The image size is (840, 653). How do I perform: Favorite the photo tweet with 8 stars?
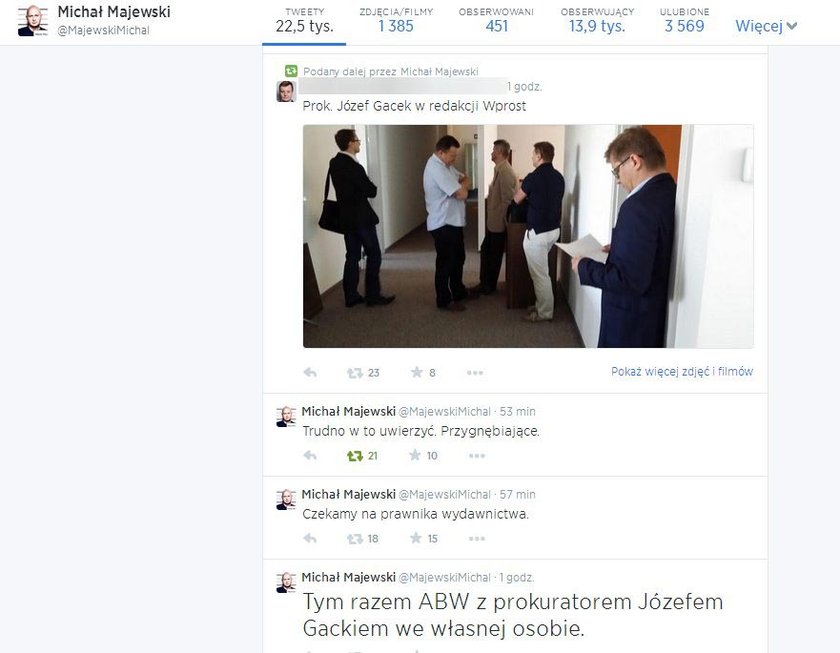(416, 372)
